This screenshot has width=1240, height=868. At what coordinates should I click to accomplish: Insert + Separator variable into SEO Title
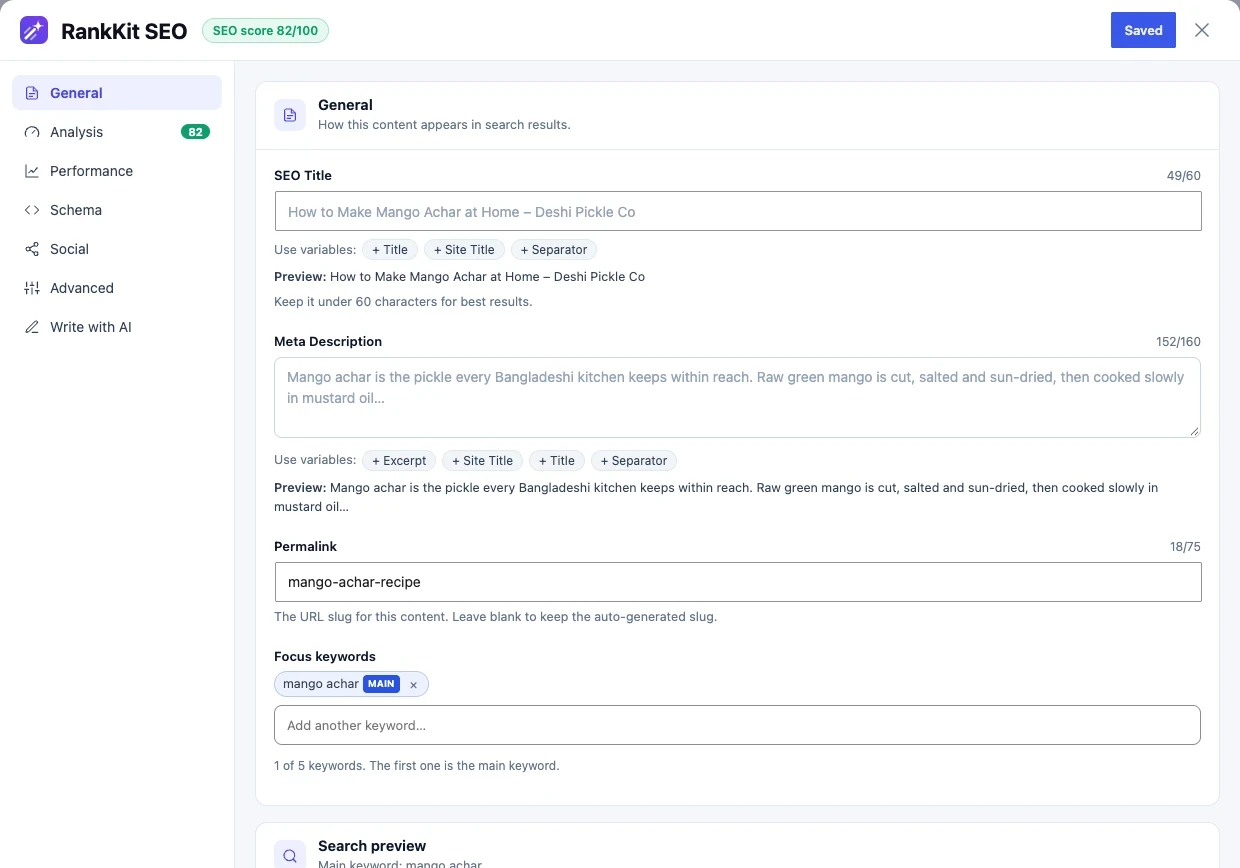pos(554,250)
